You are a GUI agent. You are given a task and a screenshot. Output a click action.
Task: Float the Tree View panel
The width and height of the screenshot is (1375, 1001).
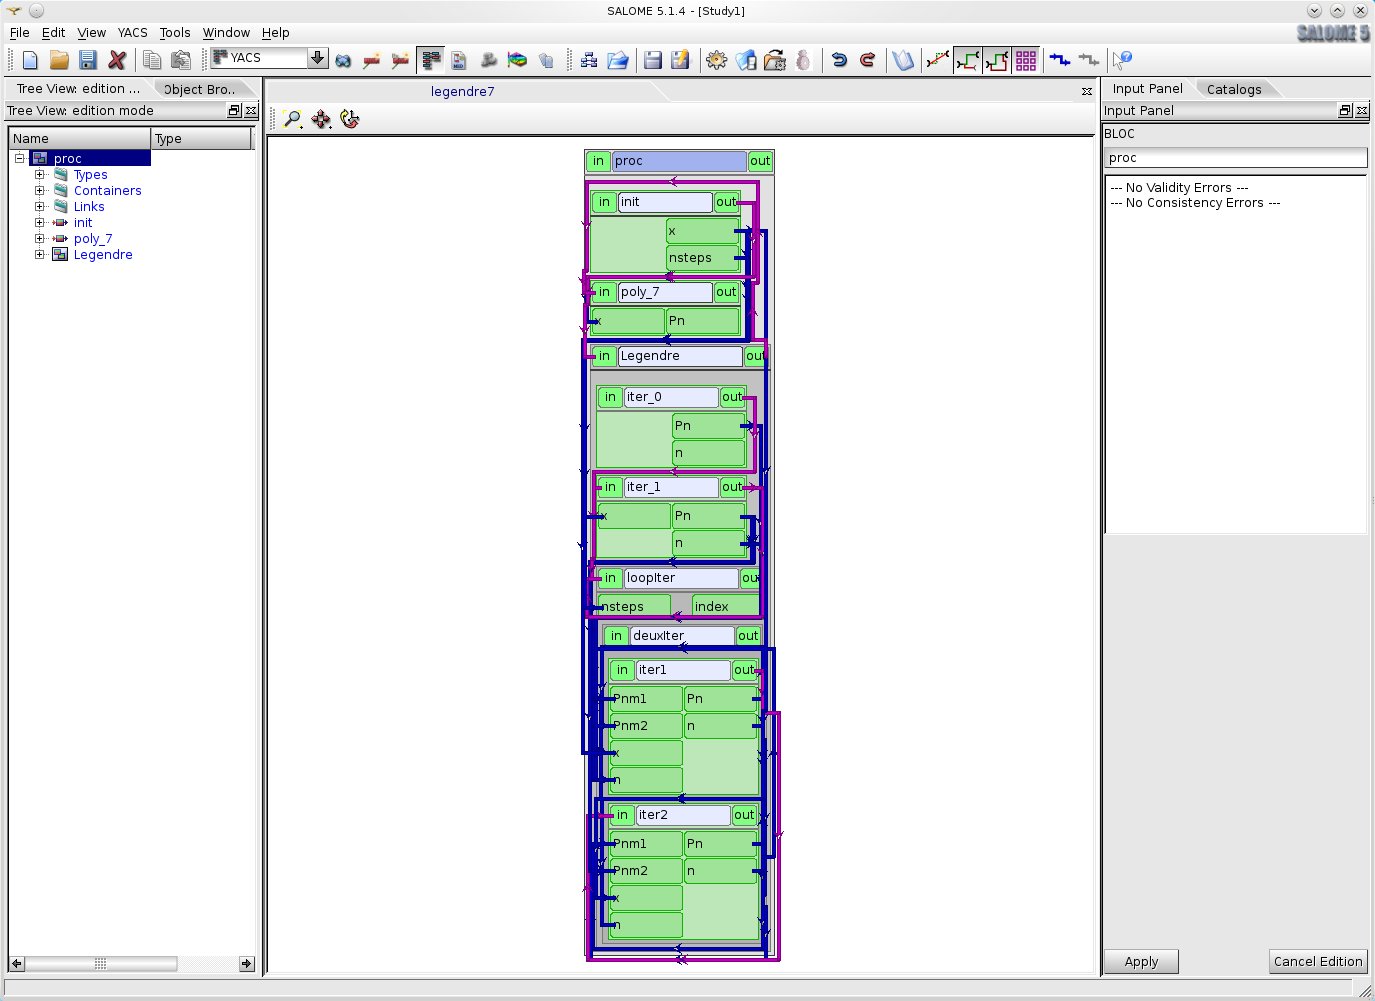click(x=235, y=111)
